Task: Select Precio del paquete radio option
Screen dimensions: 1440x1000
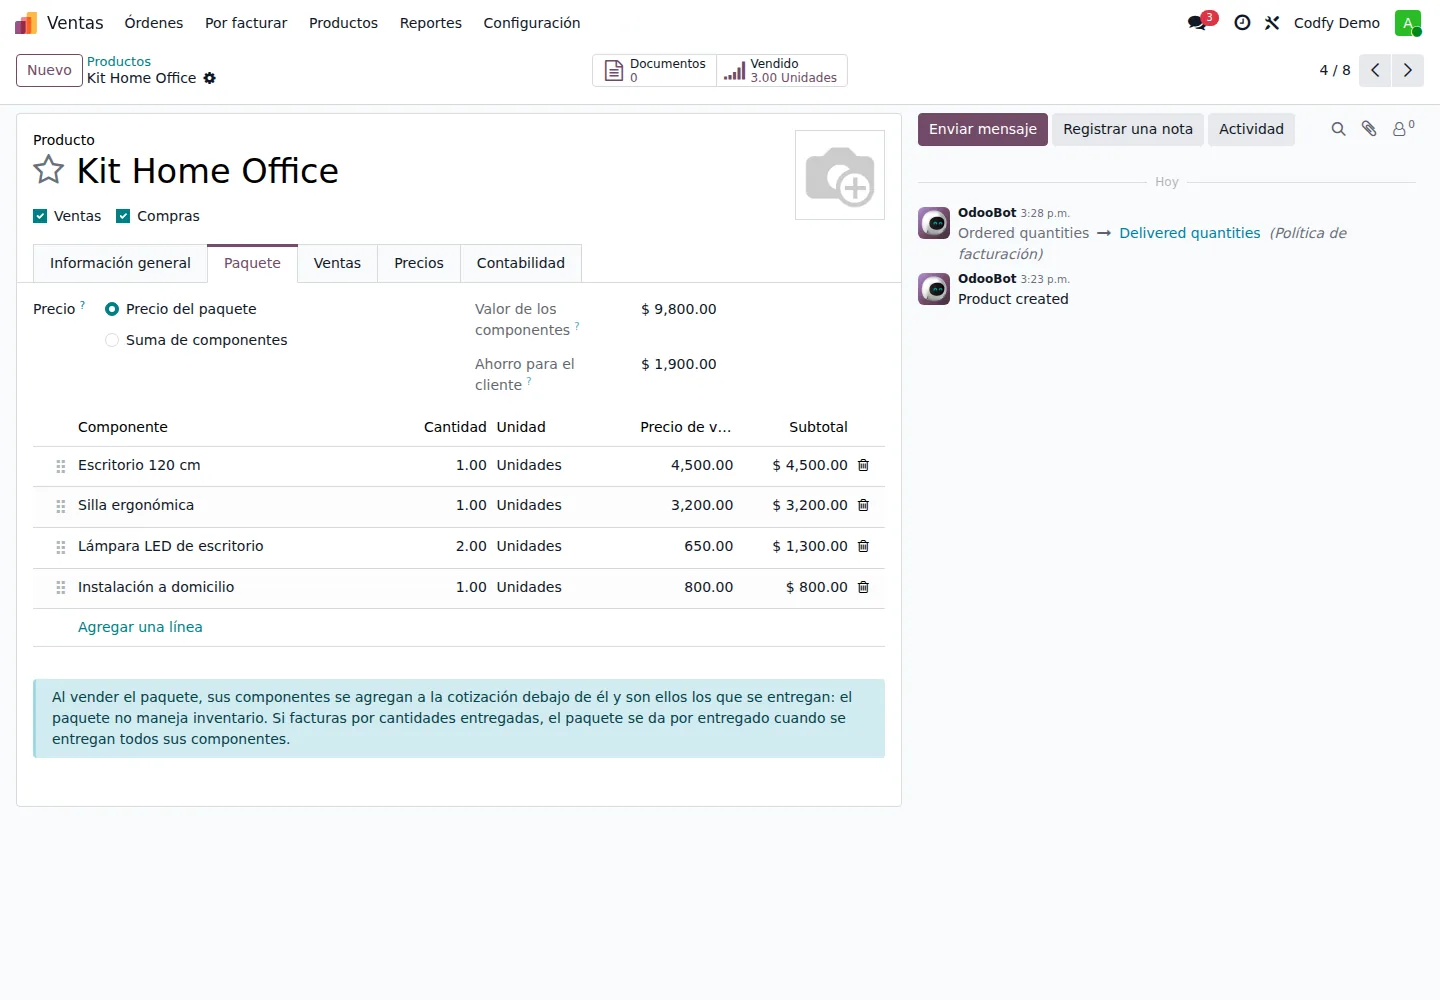Action: tap(112, 309)
